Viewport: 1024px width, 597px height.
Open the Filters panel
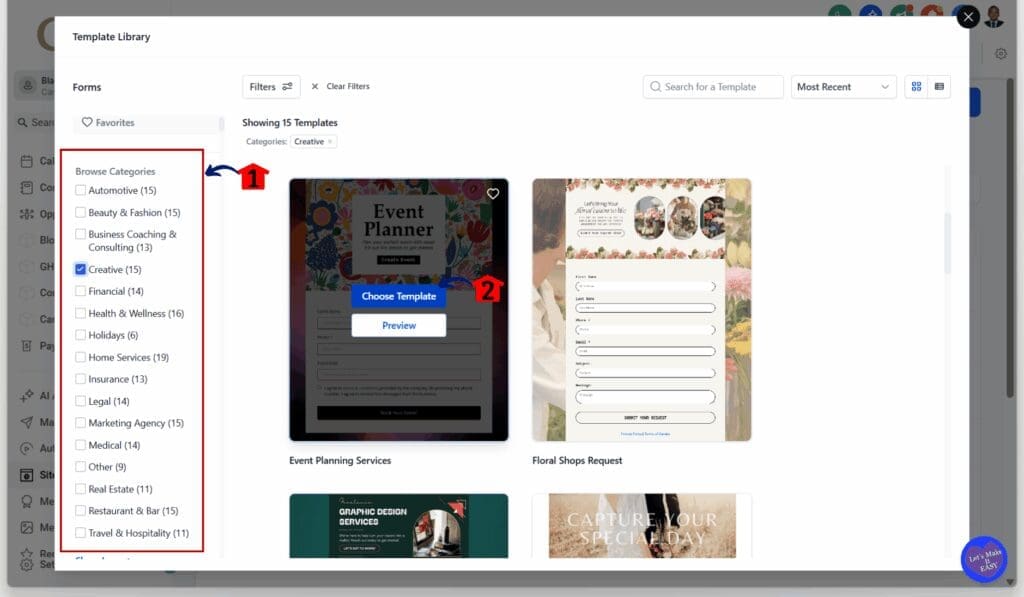270,87
